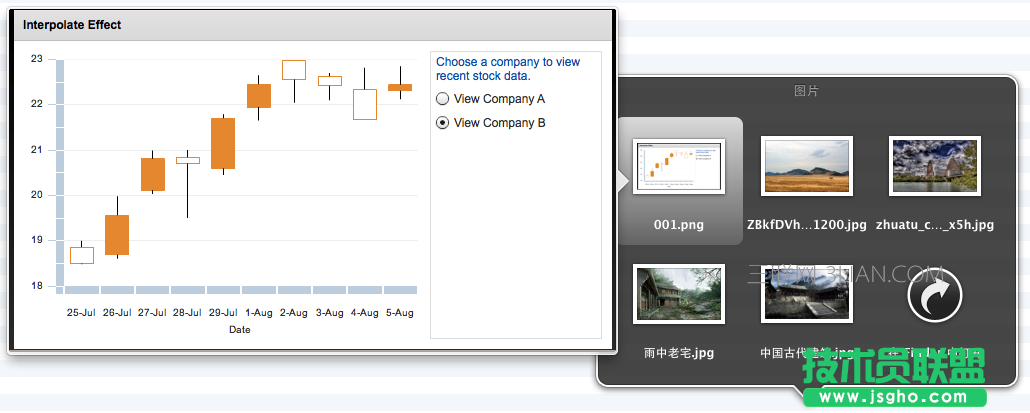Click the Open in Finder arrow icon

point(934,296)
